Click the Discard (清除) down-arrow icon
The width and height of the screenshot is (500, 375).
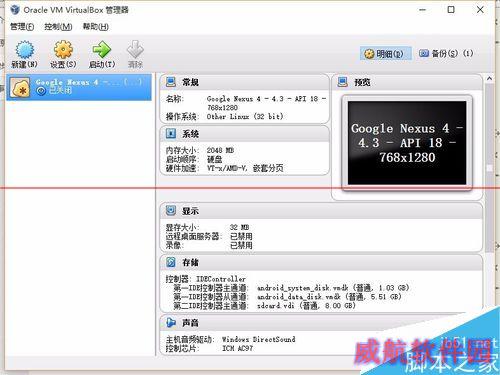[135, 50]
